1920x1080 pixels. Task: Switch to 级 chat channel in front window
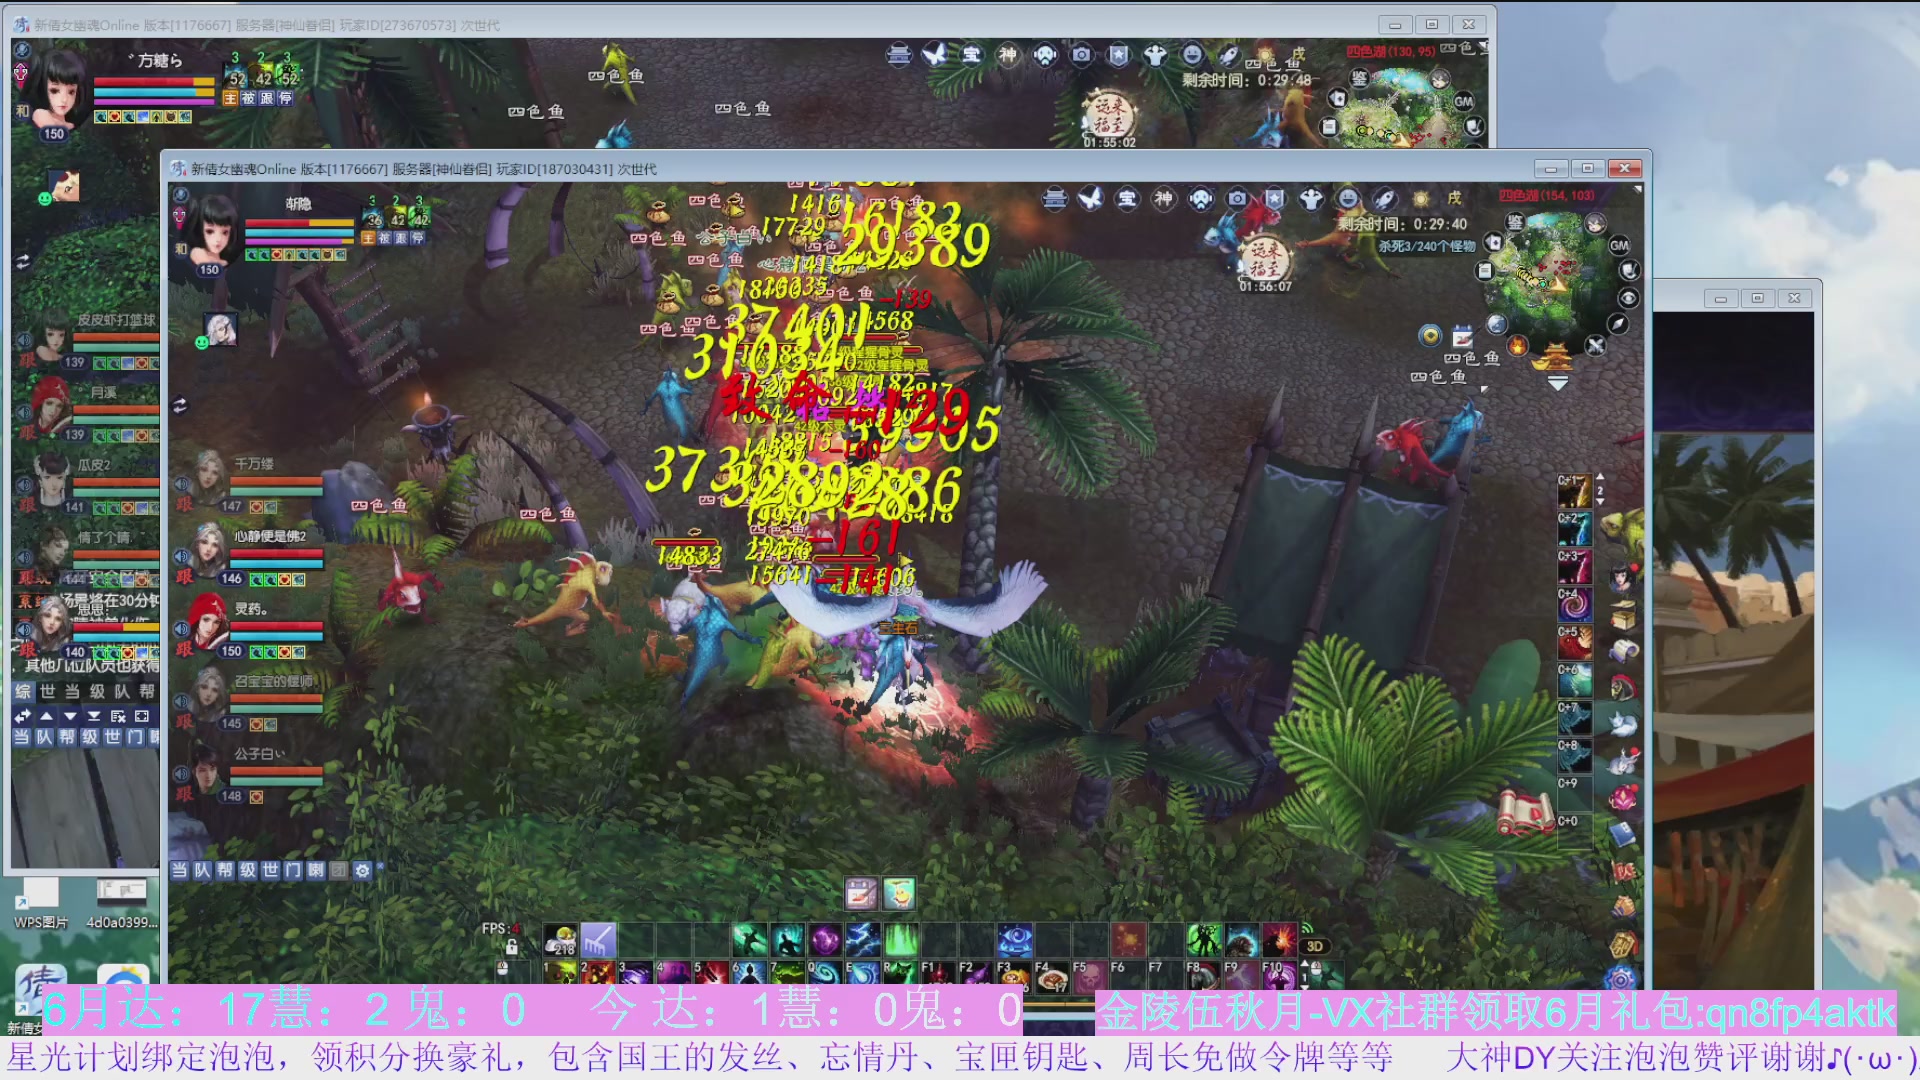(248, 870)
